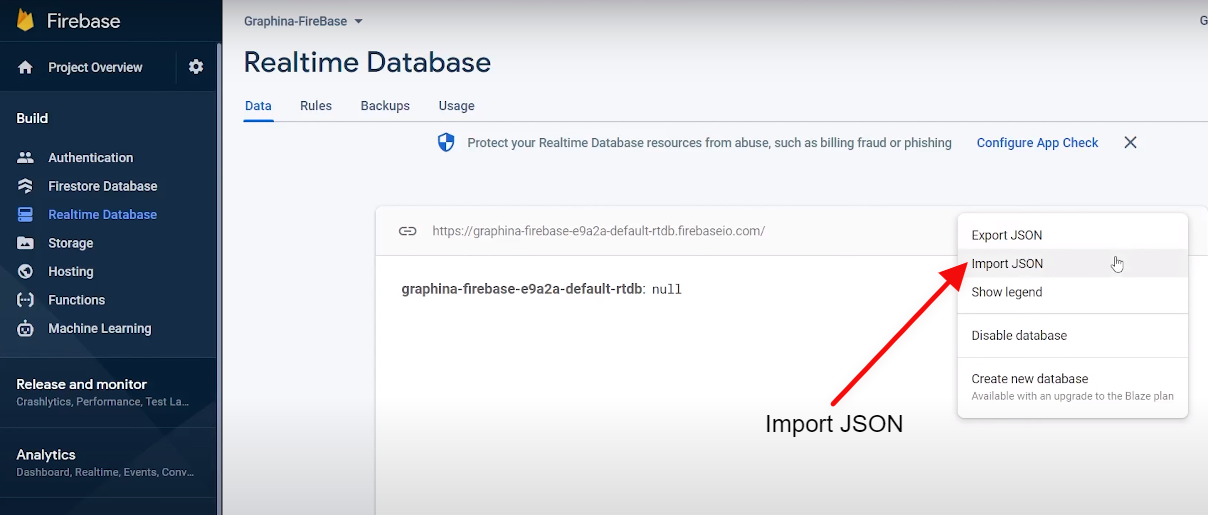Open Storage in sidebar

coord(70,243)
